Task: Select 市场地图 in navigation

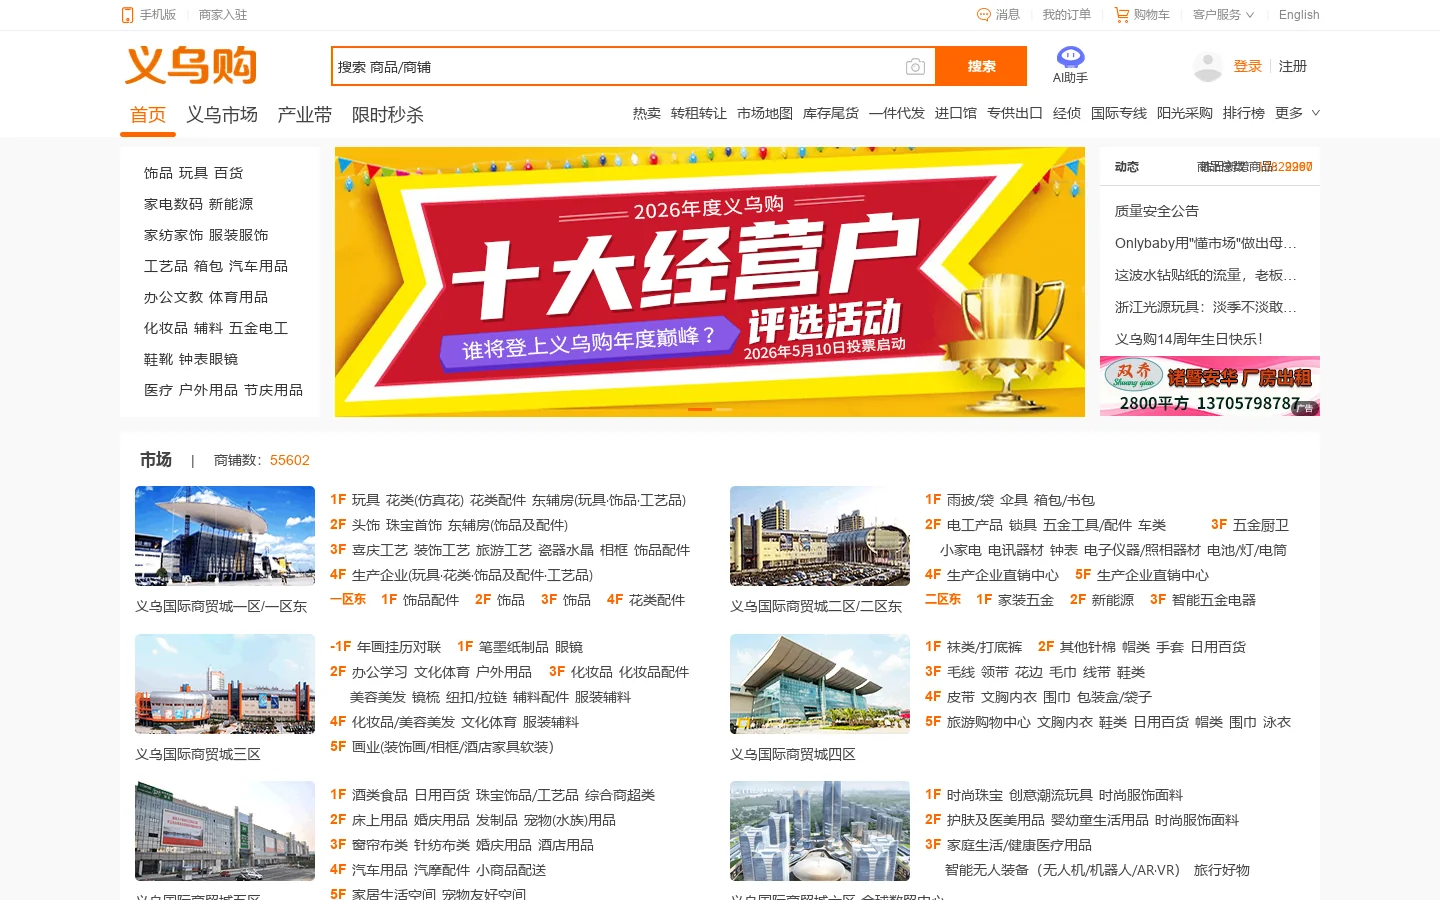Action: click(x=765, y=113)
